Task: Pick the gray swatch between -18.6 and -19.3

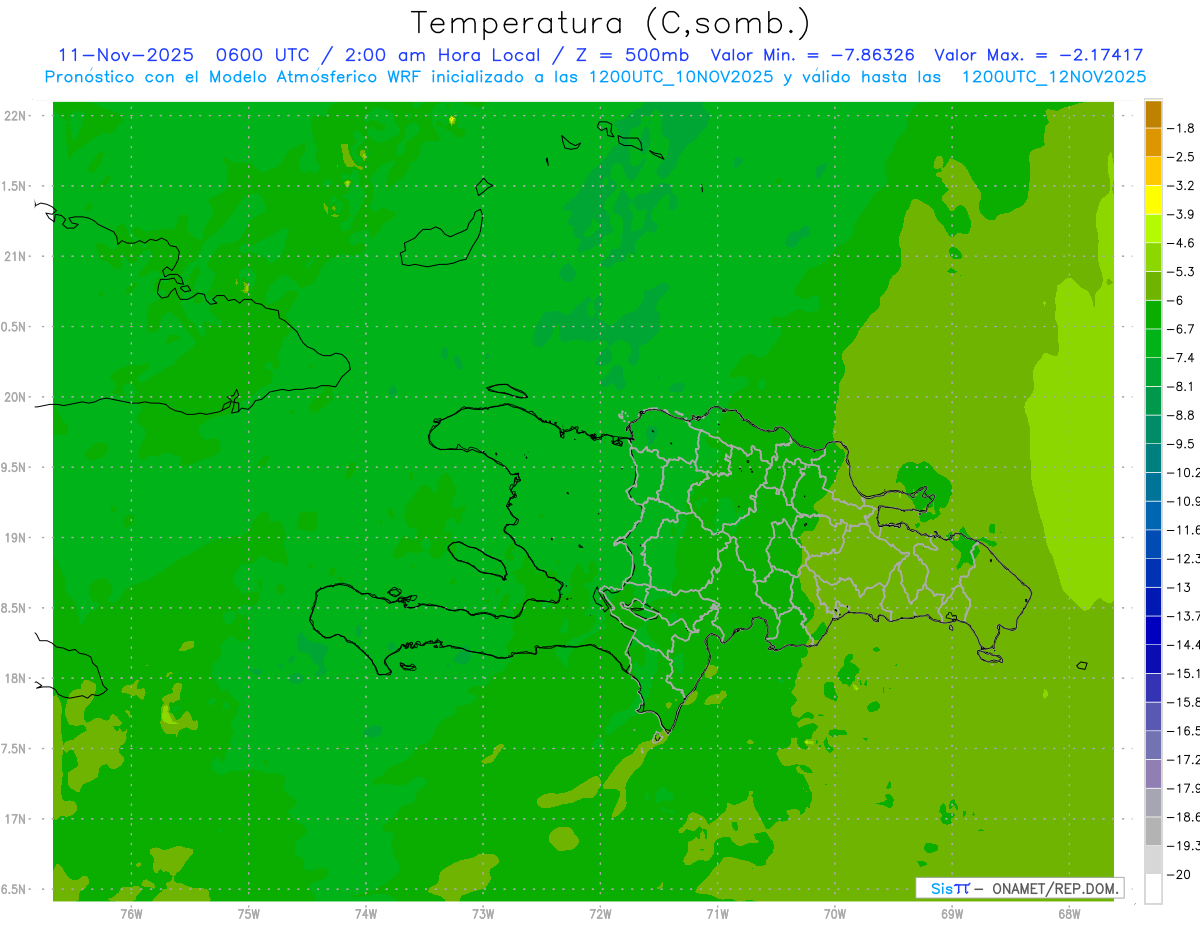Action: 1153,831
